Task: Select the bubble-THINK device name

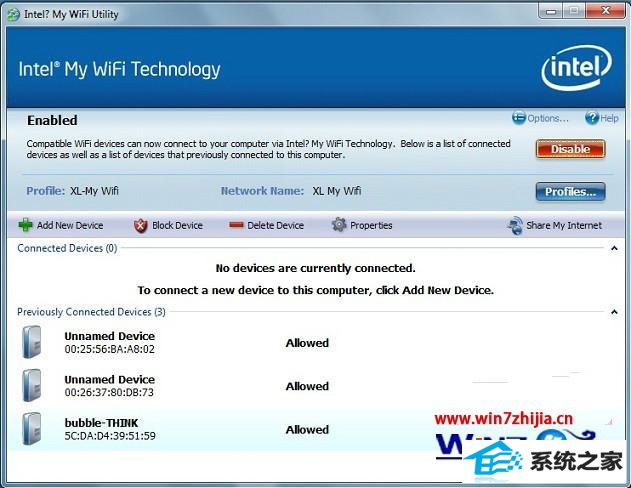Action: click(101, 423)
